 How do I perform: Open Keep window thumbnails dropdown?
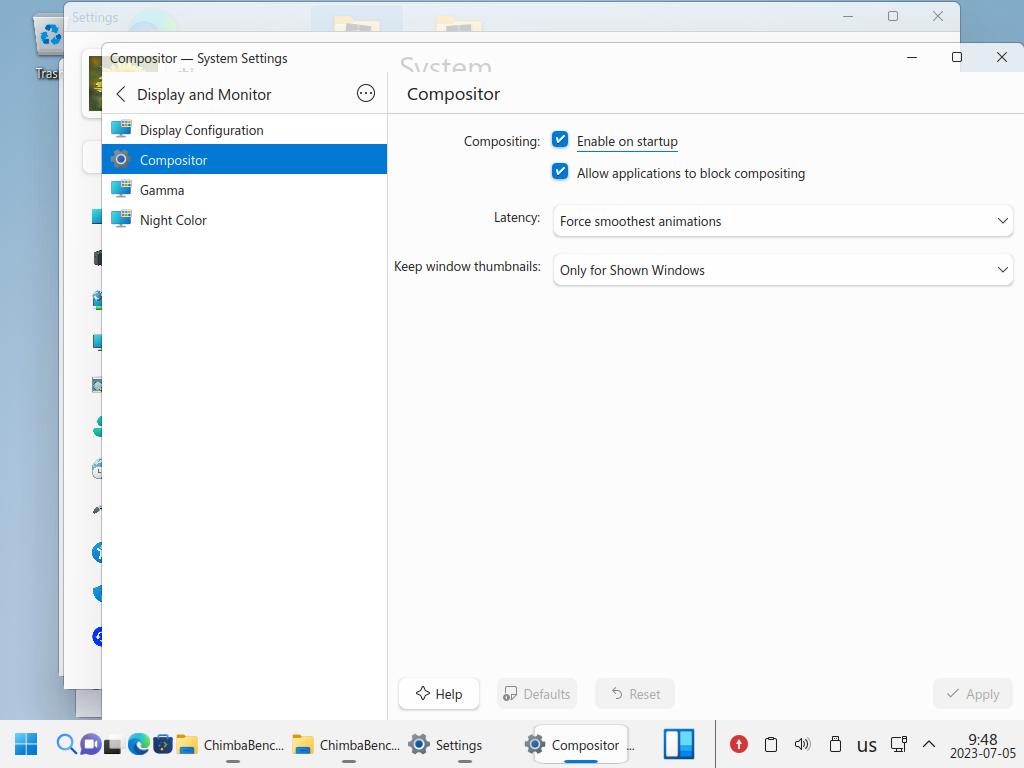click(x=782, y=270)
